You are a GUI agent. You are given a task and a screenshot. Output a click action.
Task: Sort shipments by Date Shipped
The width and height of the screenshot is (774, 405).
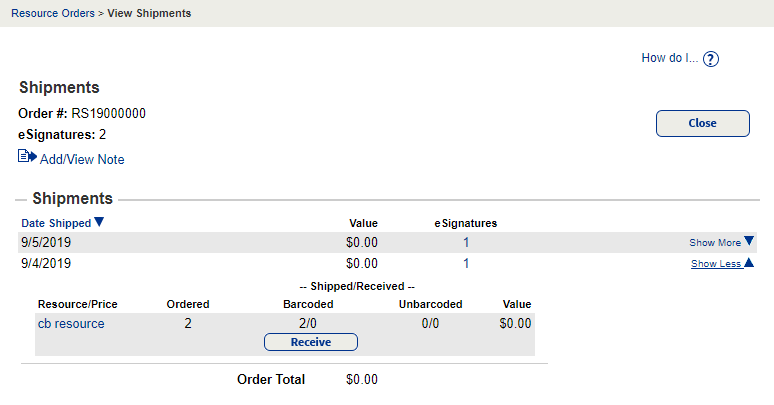pyautogui.click(x=56, y=223)
